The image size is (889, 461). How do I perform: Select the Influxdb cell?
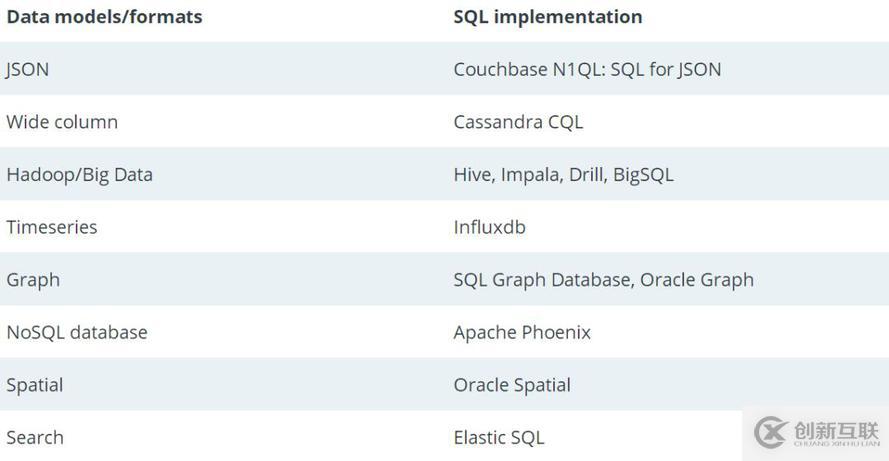[489, 227]
